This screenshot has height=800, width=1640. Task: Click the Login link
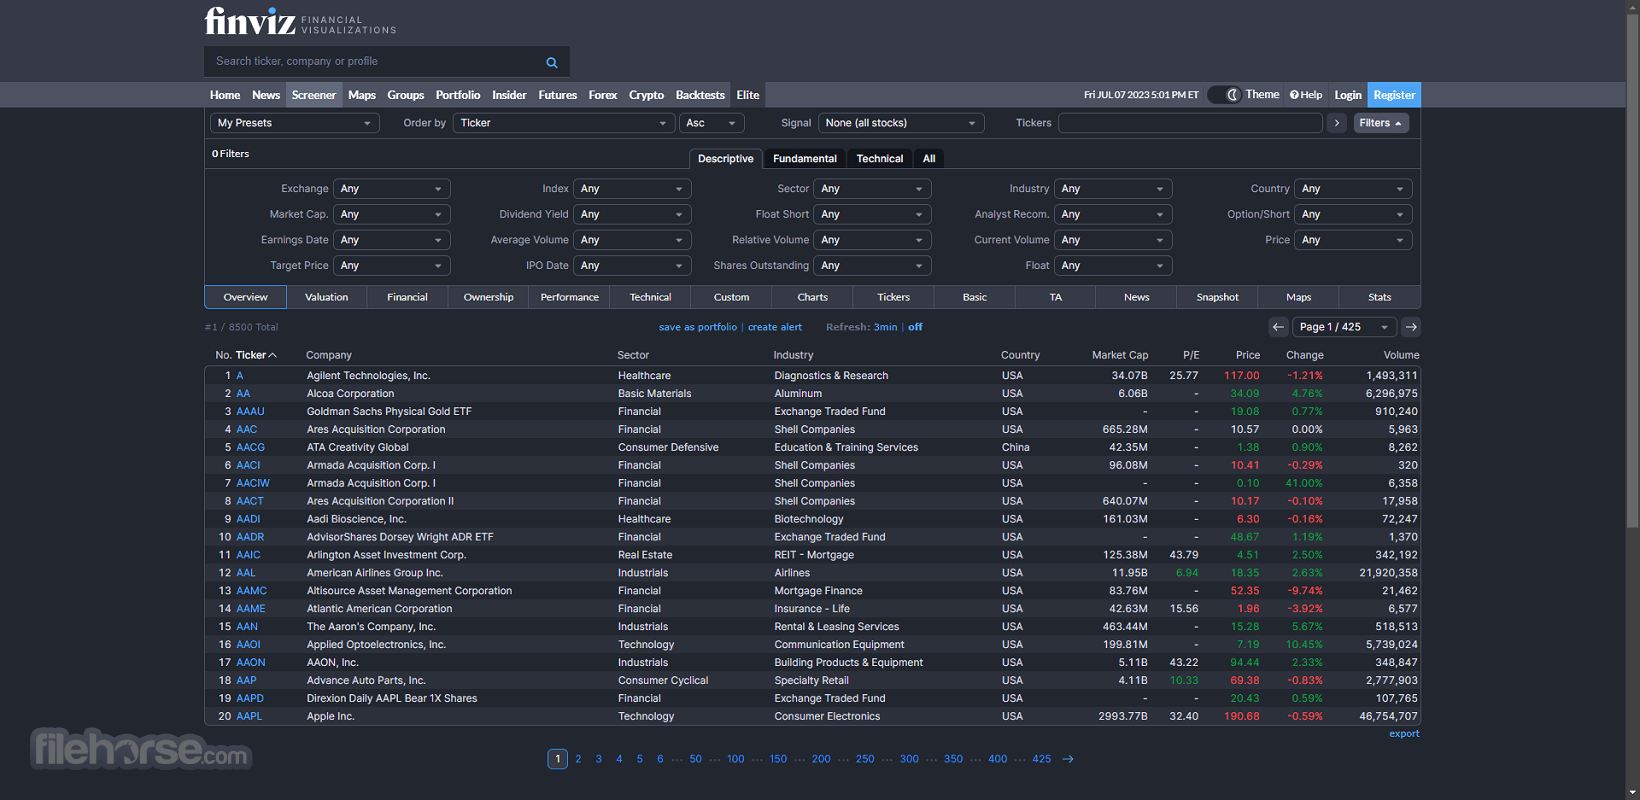pyautogui.click(x=1348, y=95)
